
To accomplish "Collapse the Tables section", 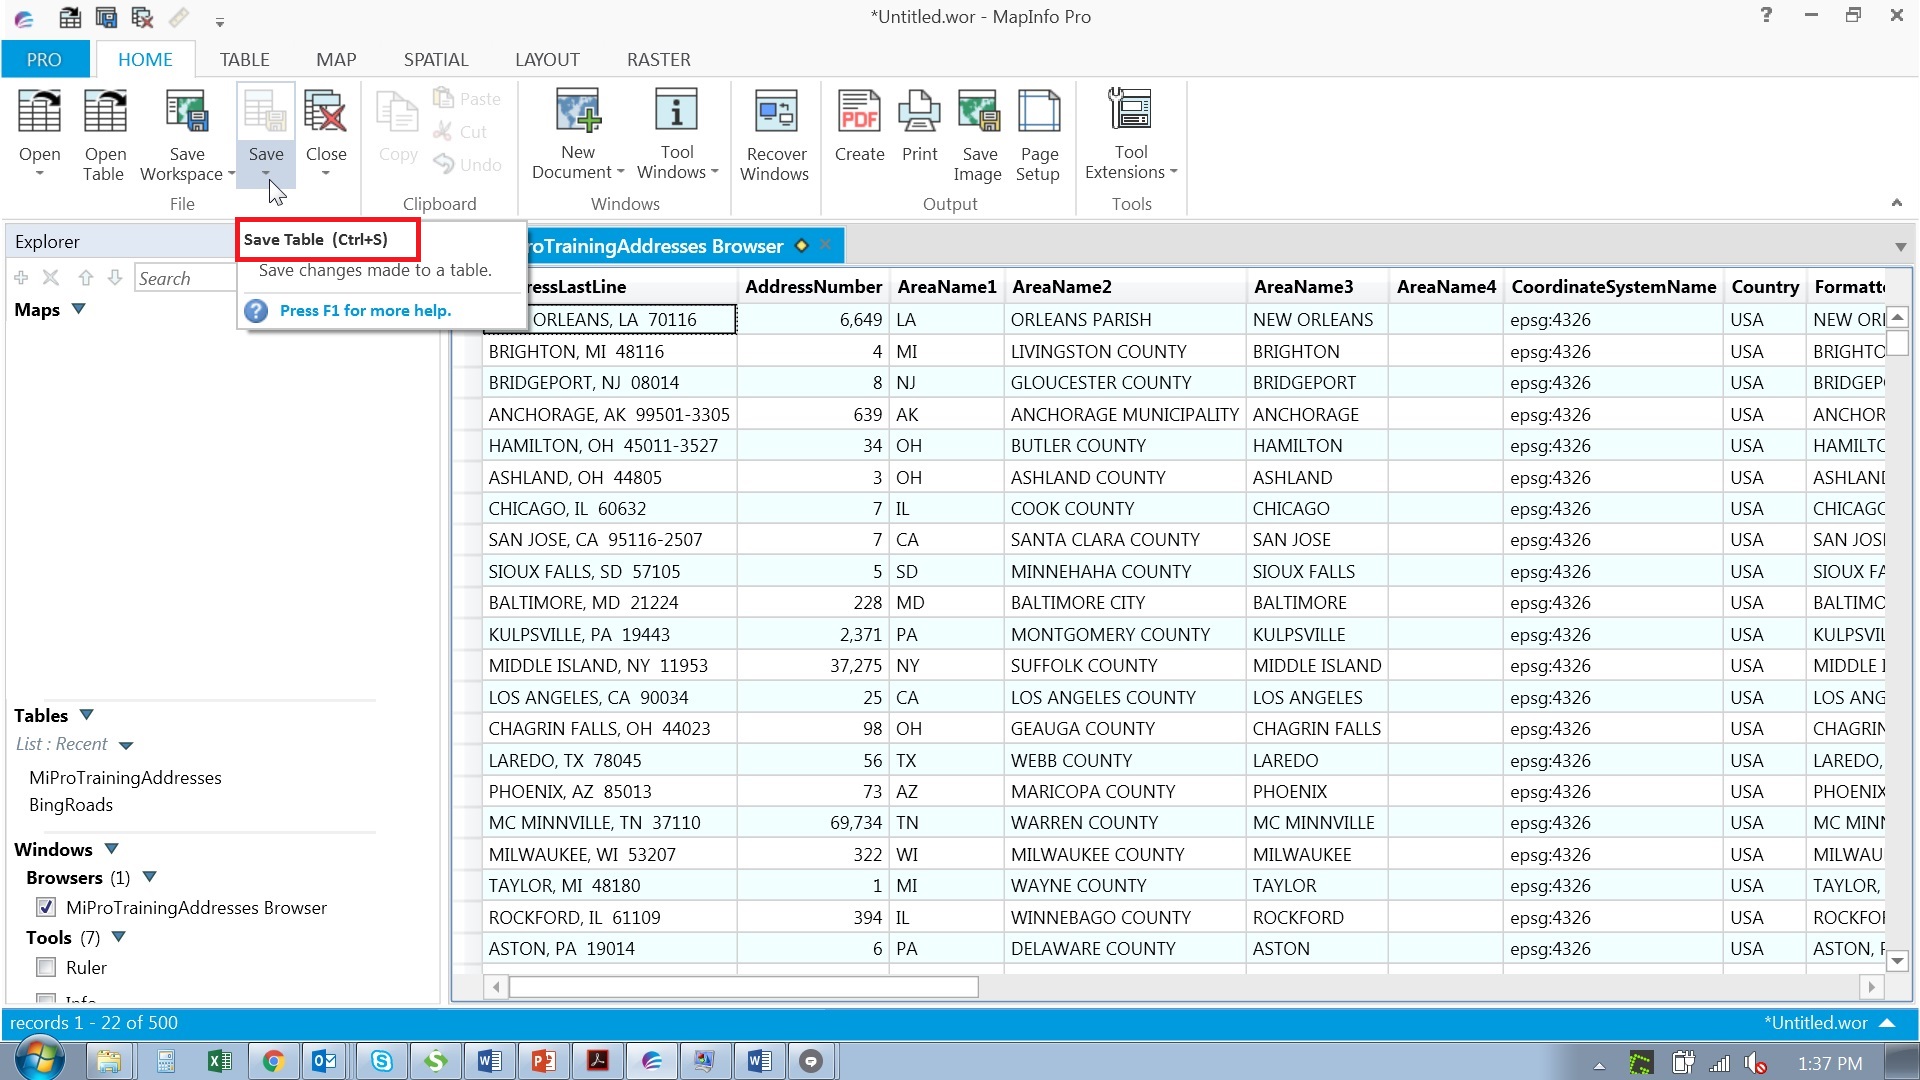I will point(85,714).
